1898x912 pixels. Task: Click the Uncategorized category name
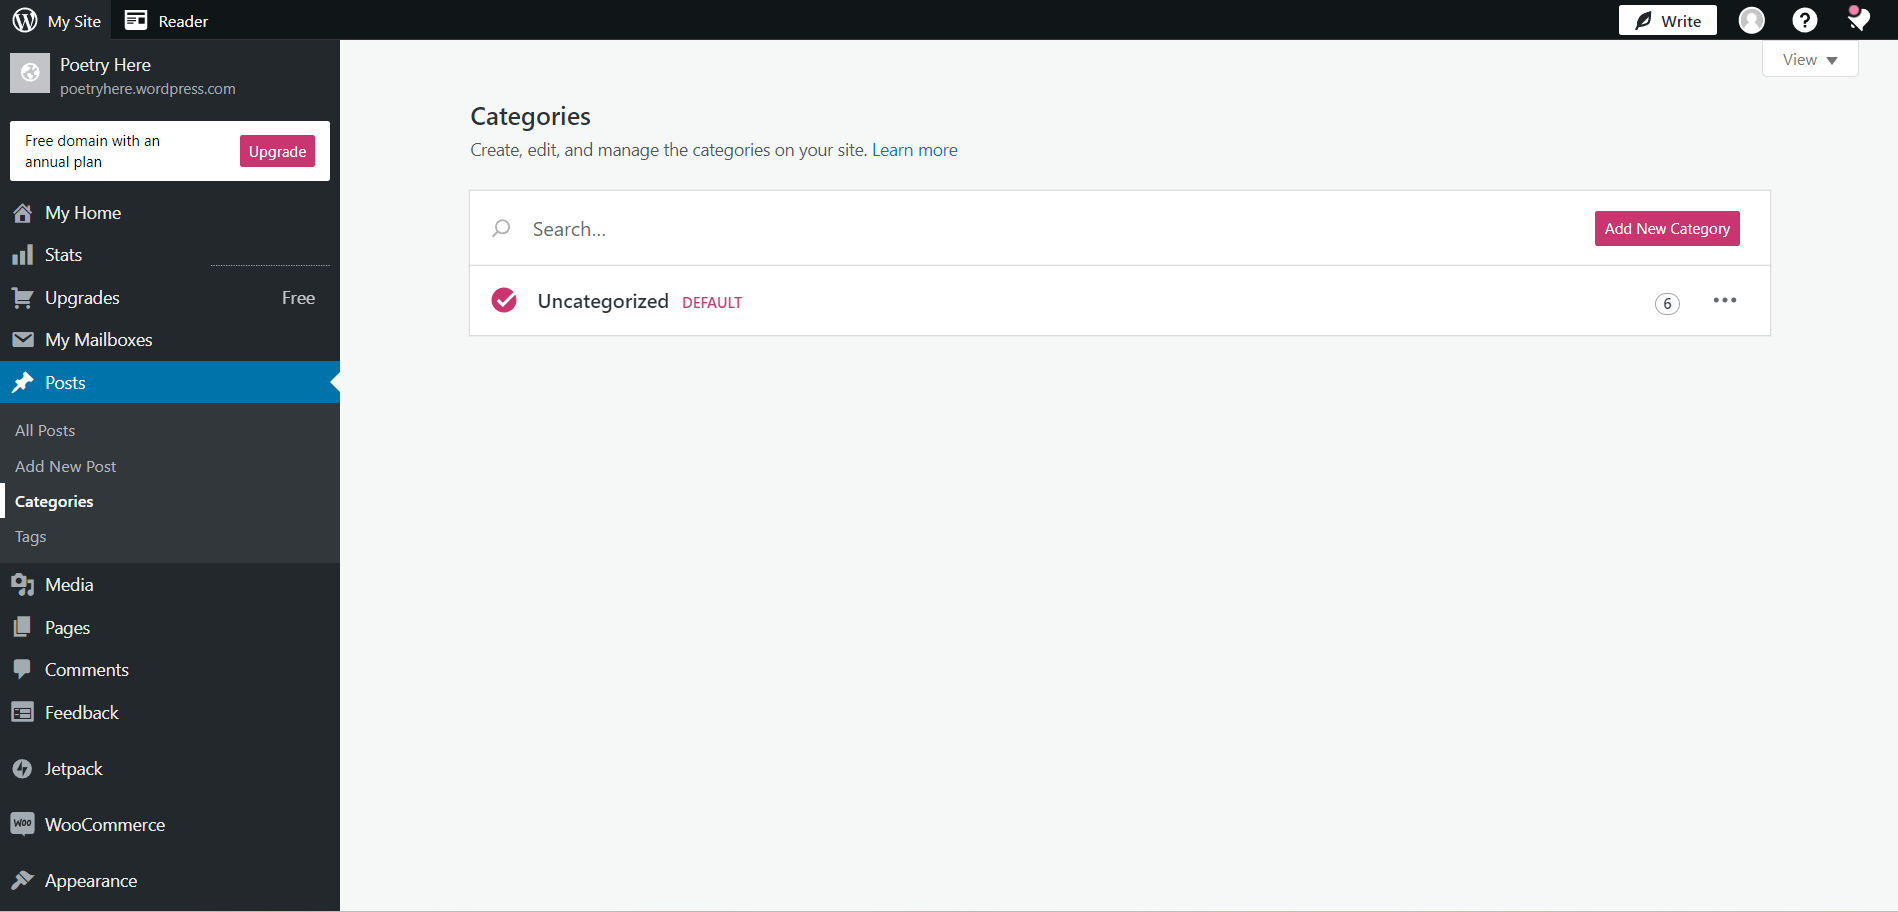(603, 301)
